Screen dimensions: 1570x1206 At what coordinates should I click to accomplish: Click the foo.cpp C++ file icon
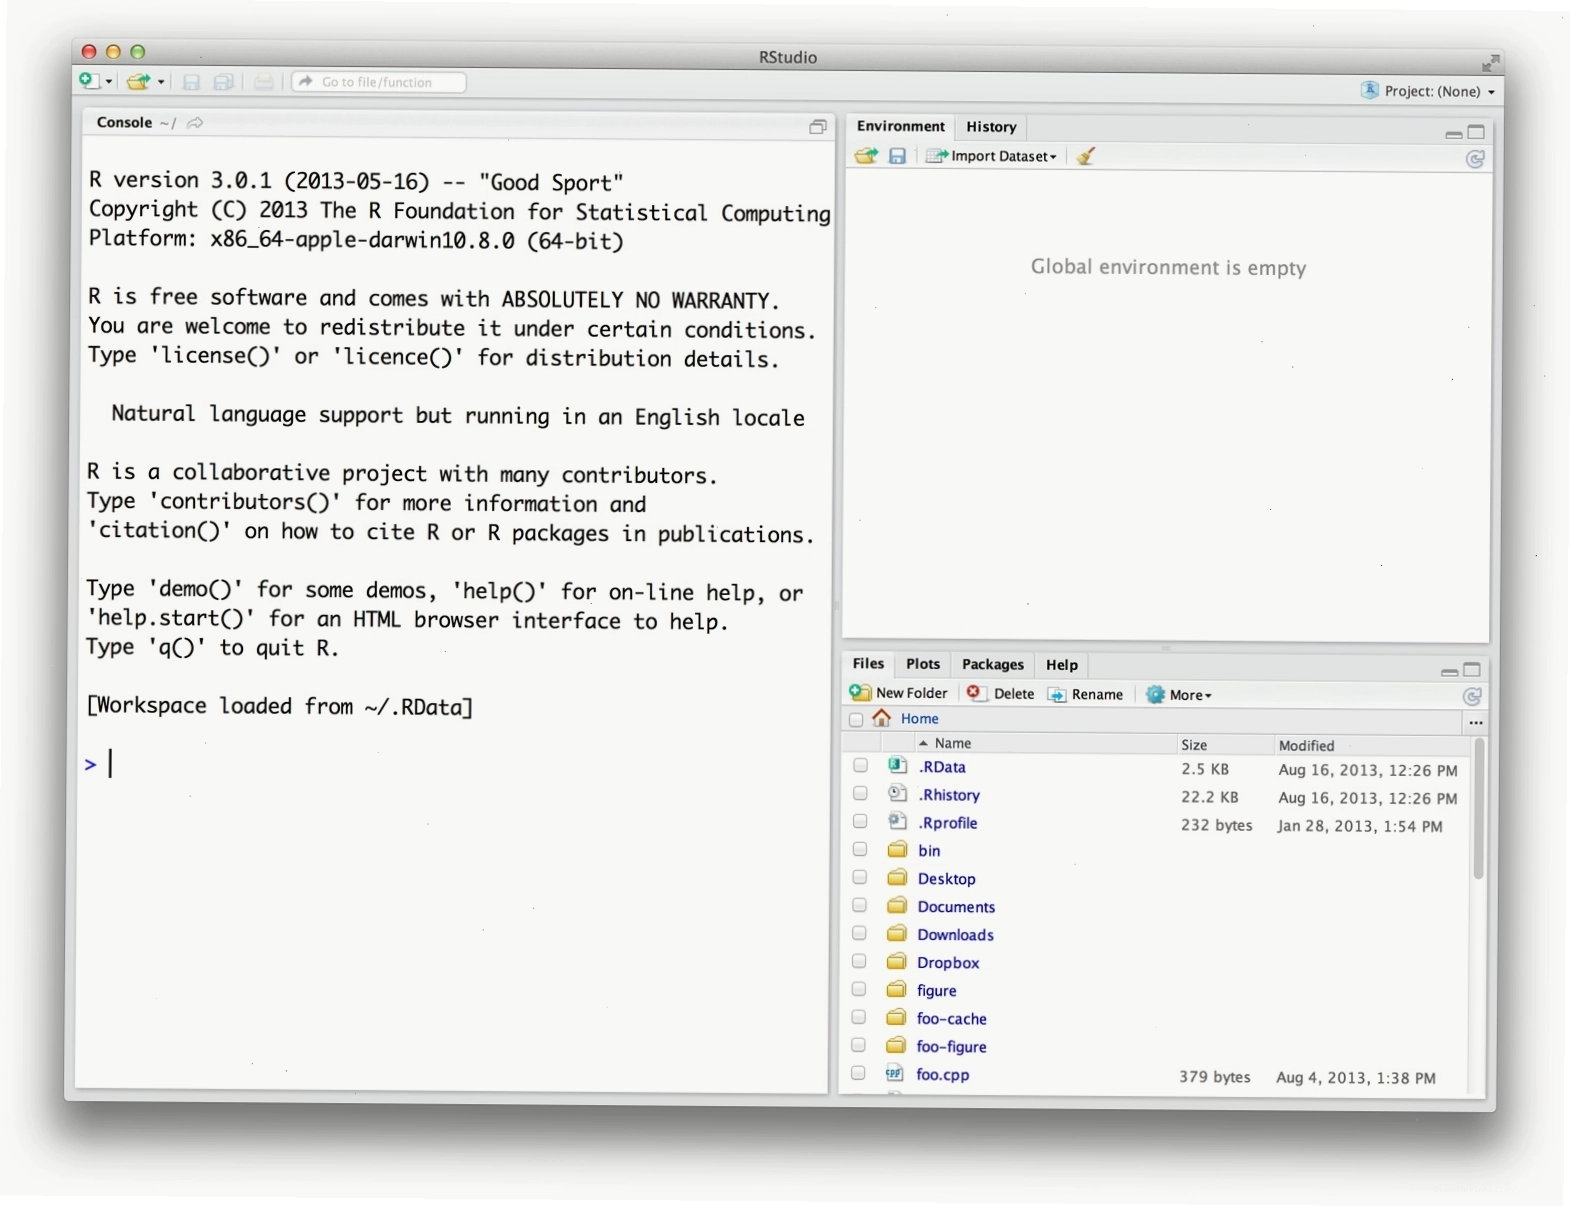[x=894, y=1073]
